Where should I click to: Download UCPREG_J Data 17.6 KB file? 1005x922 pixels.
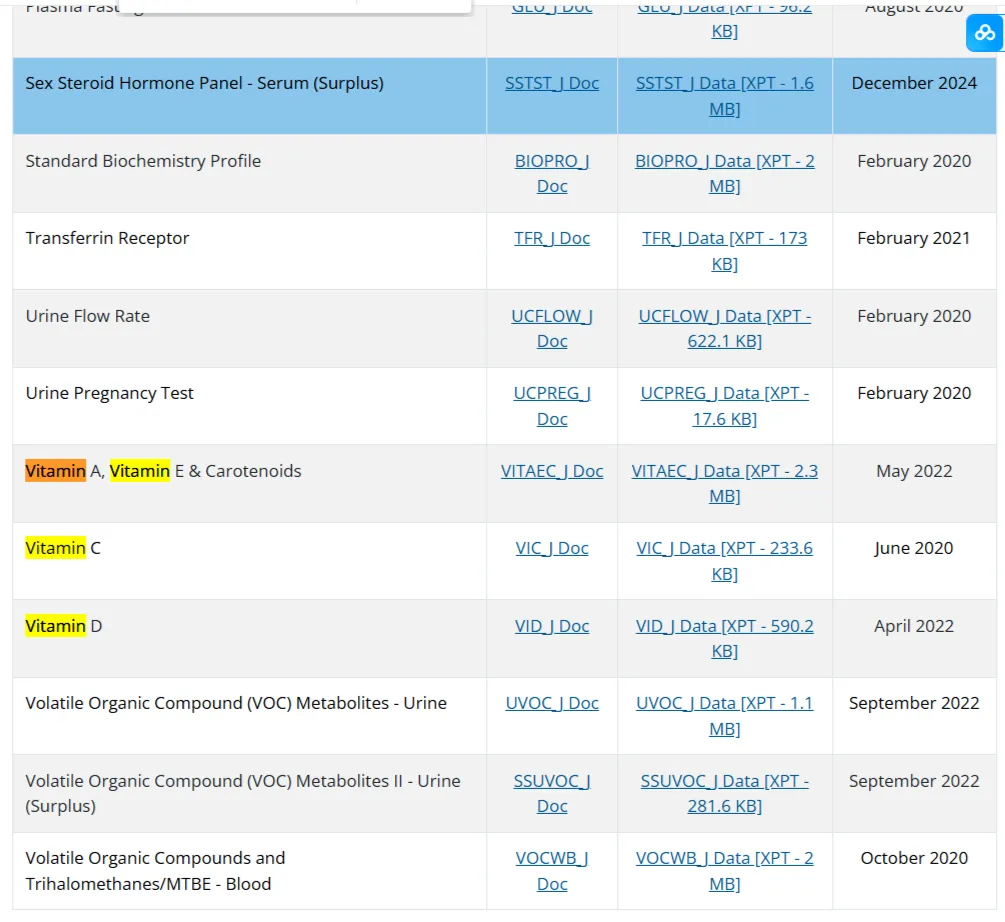pyautogui.click(x=724, y=406)
